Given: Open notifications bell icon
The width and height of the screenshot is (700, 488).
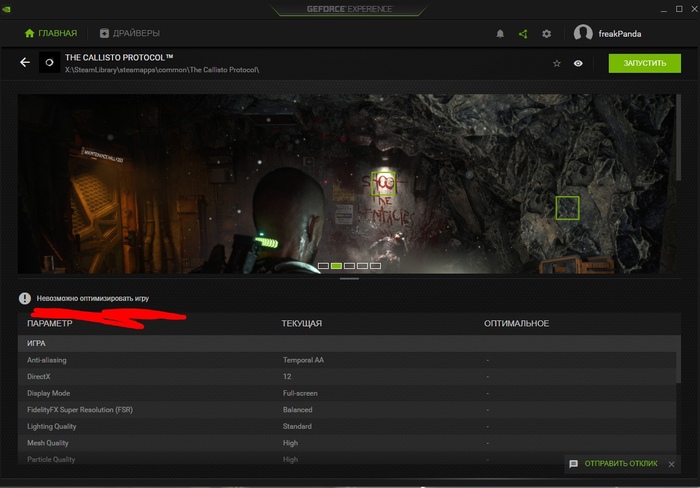Looking at the screenshot, I should pyautogui.click(x=500, y=34).
